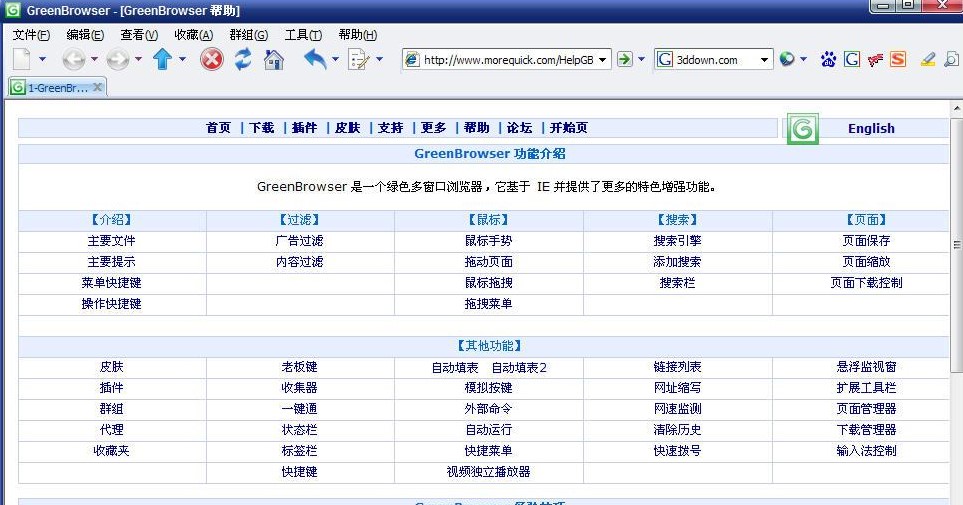Click the scrollbar up arrow
Image resolution: width=963 pixels, height=505 pixels.
click(x=956, y=108)
